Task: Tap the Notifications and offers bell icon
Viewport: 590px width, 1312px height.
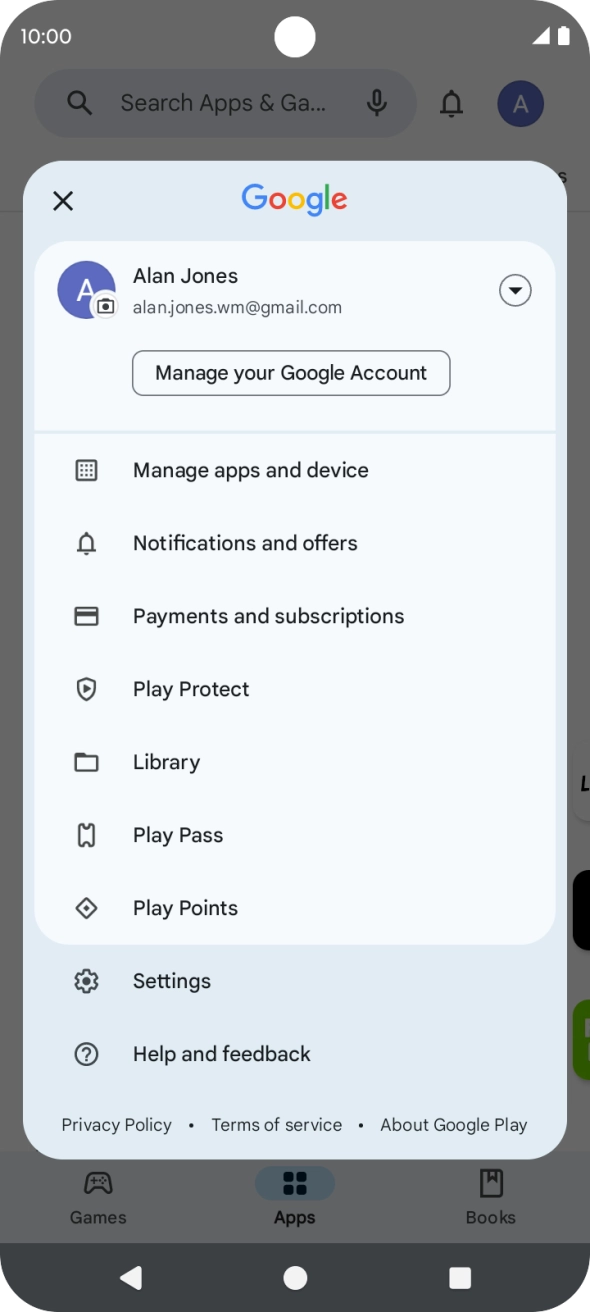Action: 87,543
